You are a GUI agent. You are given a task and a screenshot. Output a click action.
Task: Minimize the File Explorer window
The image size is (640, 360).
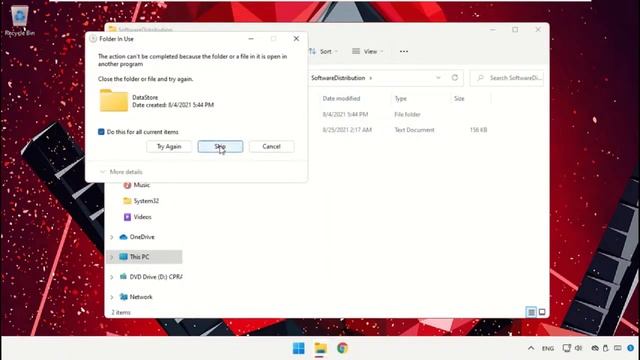coord(493,29)
